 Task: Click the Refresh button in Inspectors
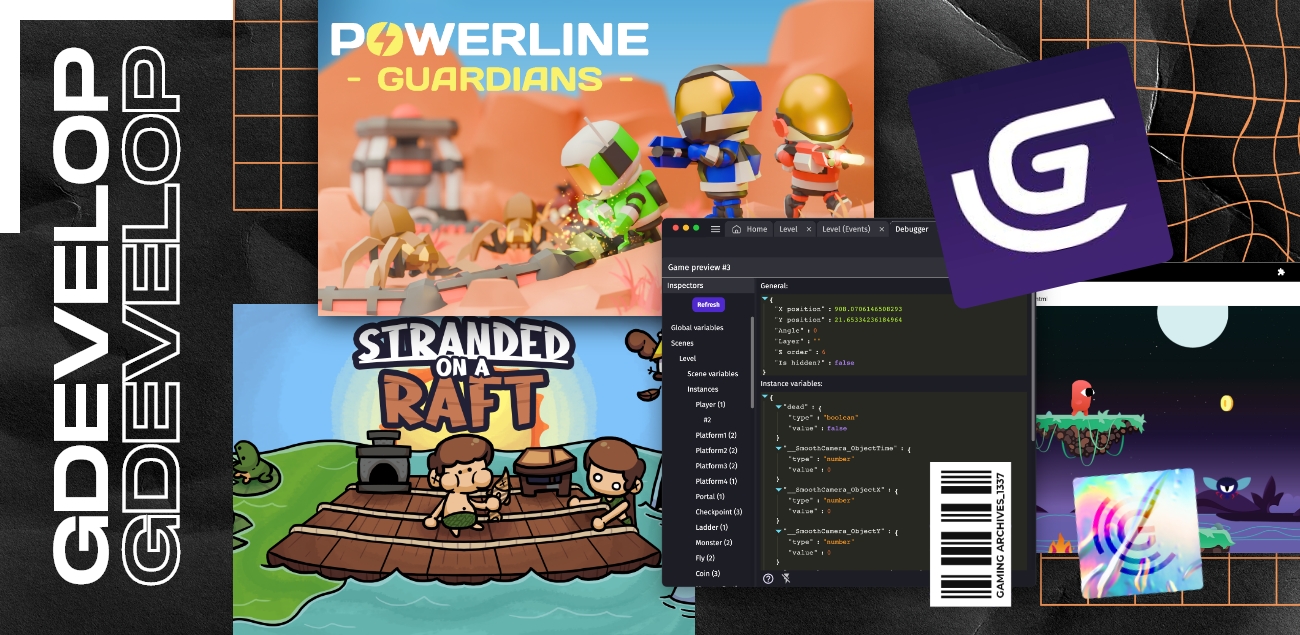(708, 304)
